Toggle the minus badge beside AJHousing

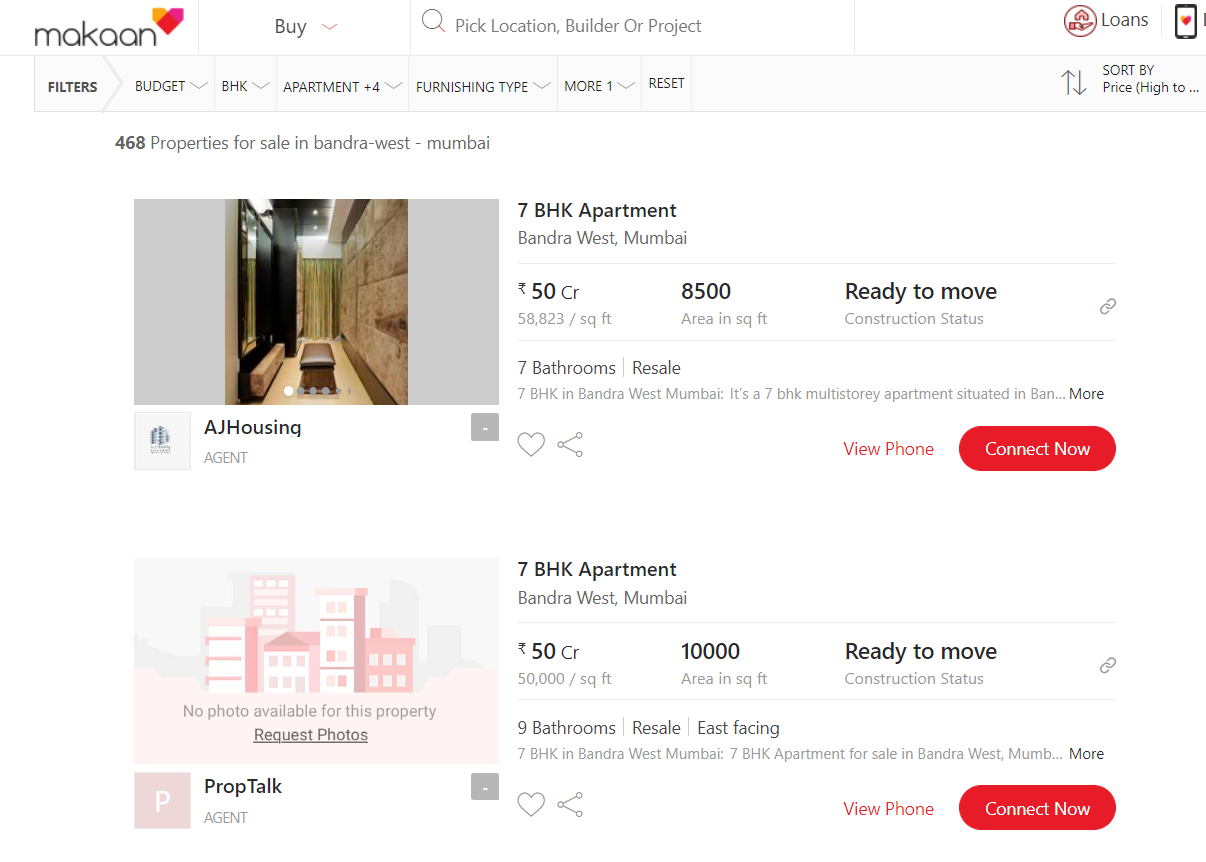tap(485, 428)
